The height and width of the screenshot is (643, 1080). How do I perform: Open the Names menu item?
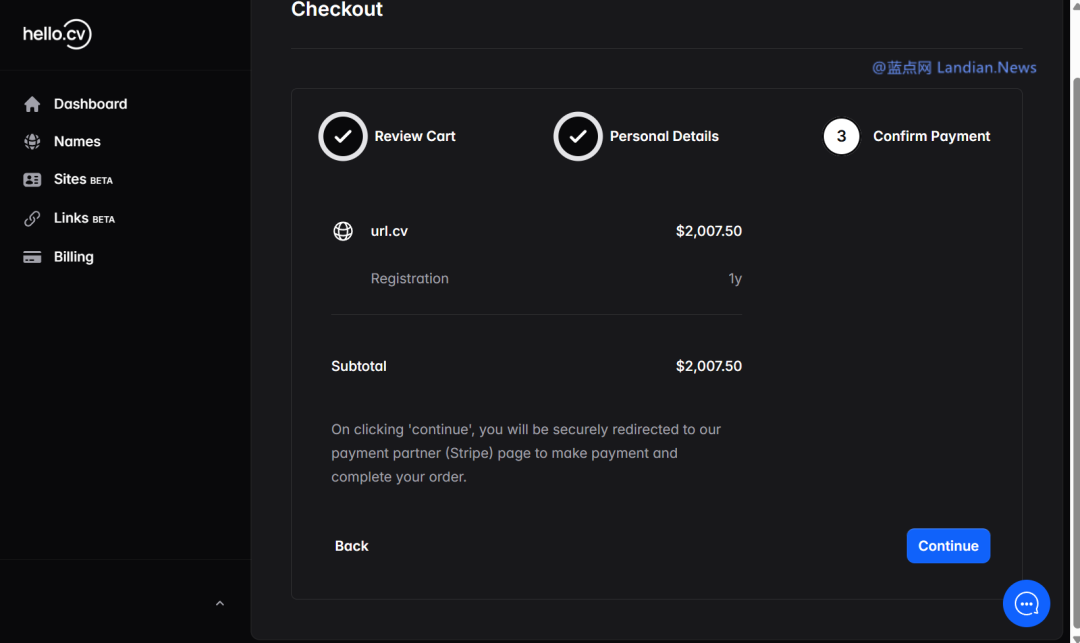77,141
